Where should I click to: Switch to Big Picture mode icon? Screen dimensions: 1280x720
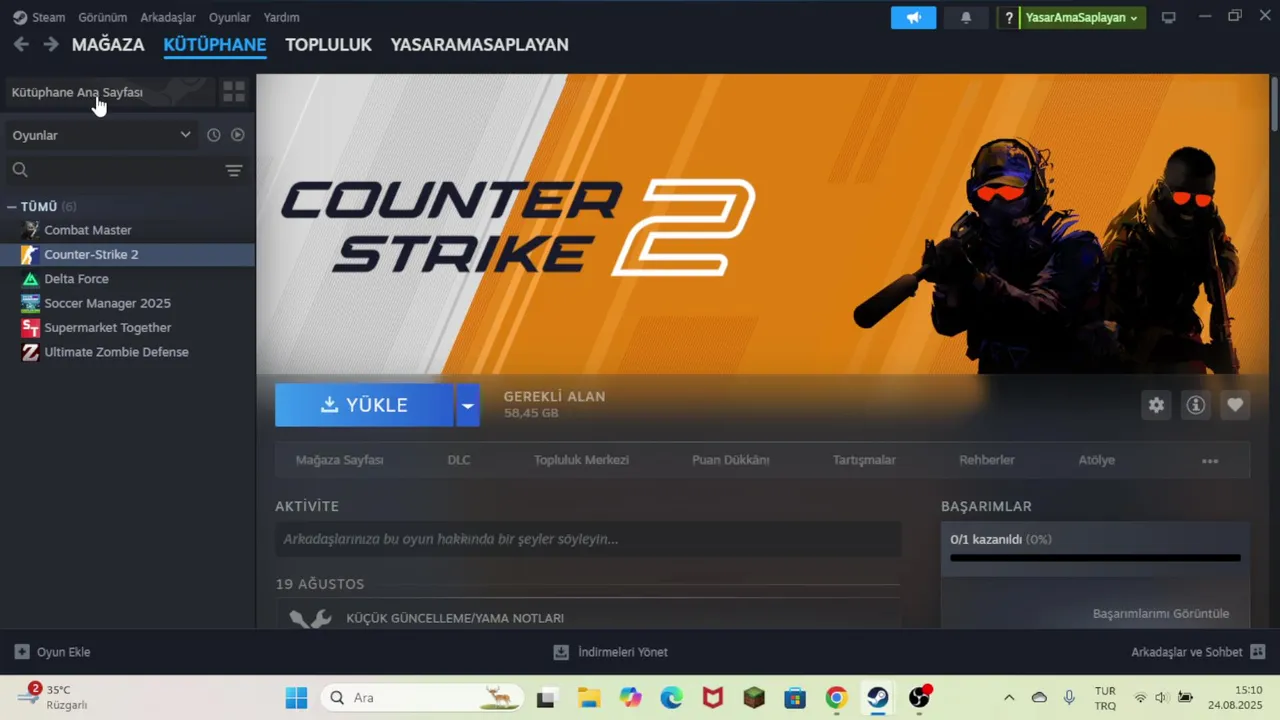(1168, 17)
